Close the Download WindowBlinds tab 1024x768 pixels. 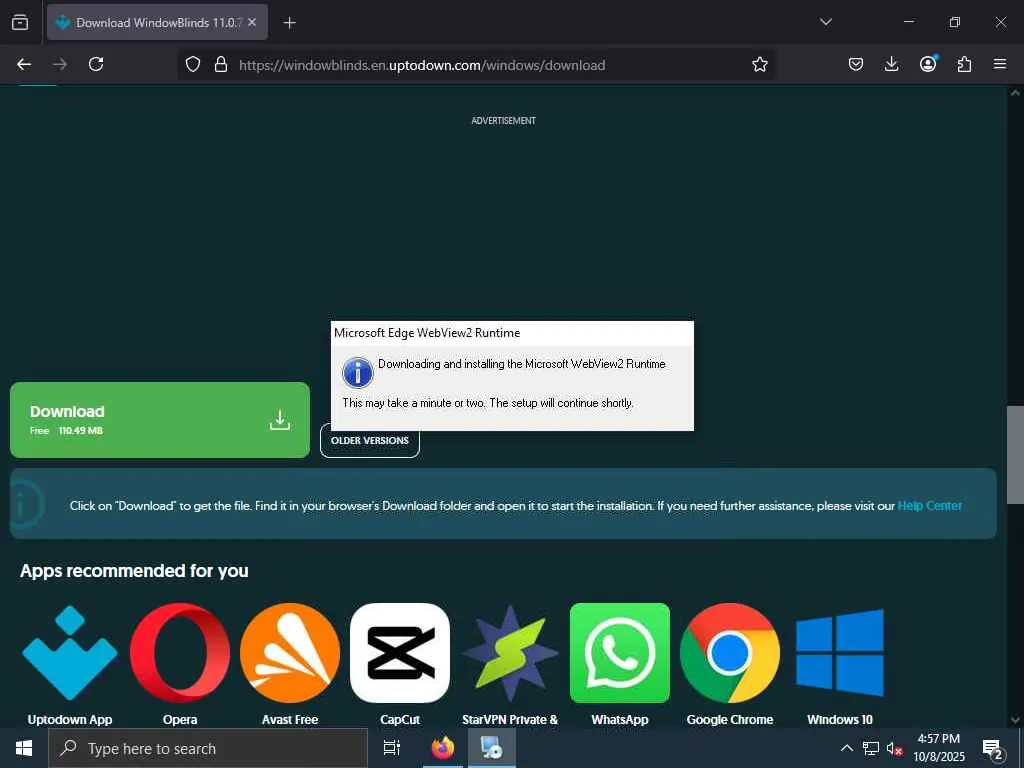point(252,22)
